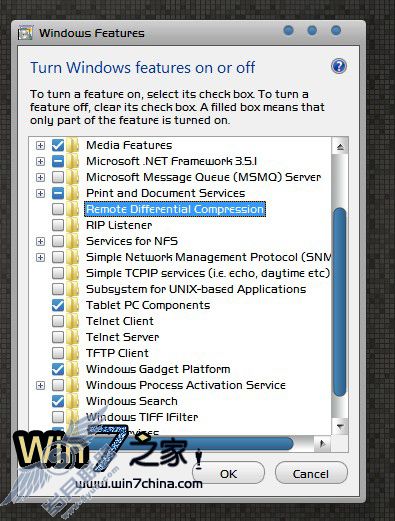Check the Services for NFS checkbox
395x521 pixels.
(x=58, y=241)
